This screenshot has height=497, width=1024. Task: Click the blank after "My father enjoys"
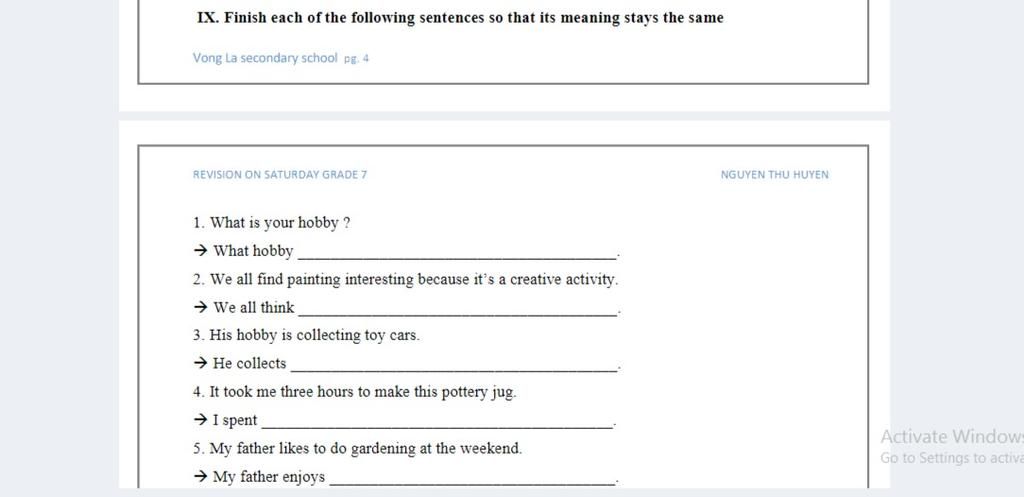472,477
